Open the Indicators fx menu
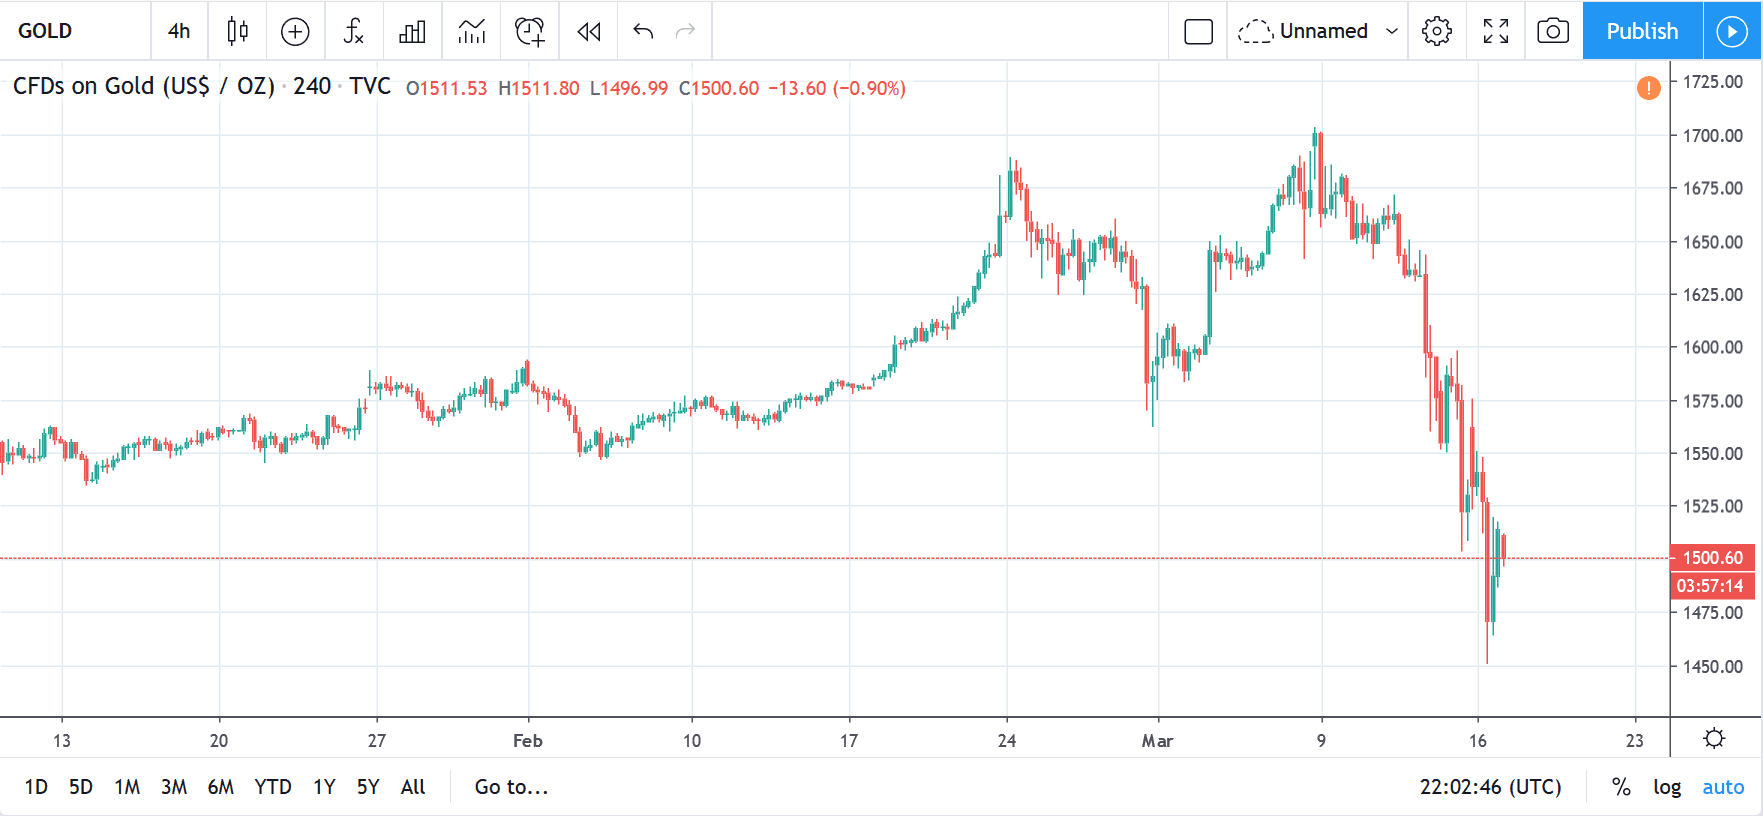 point(353,31)
